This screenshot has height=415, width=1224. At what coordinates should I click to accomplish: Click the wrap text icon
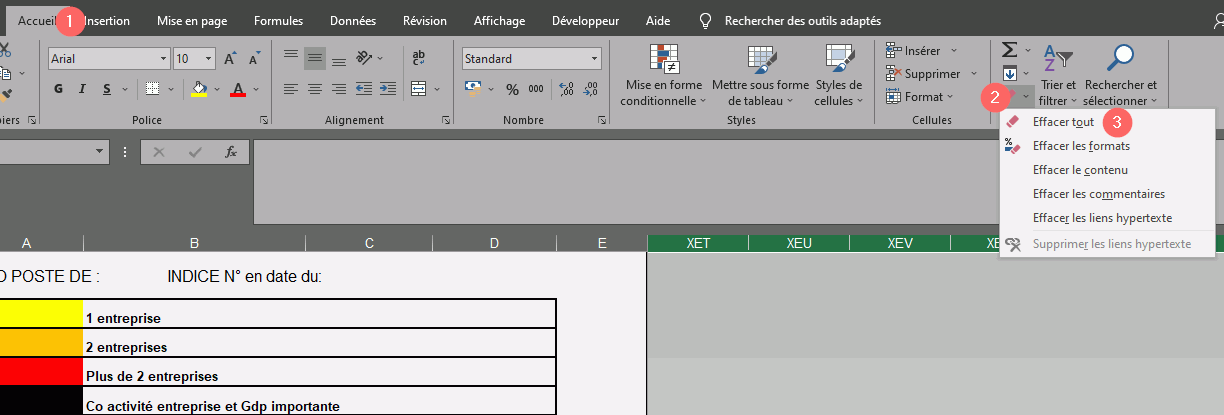pyautogui.click(x=419, y=58)
